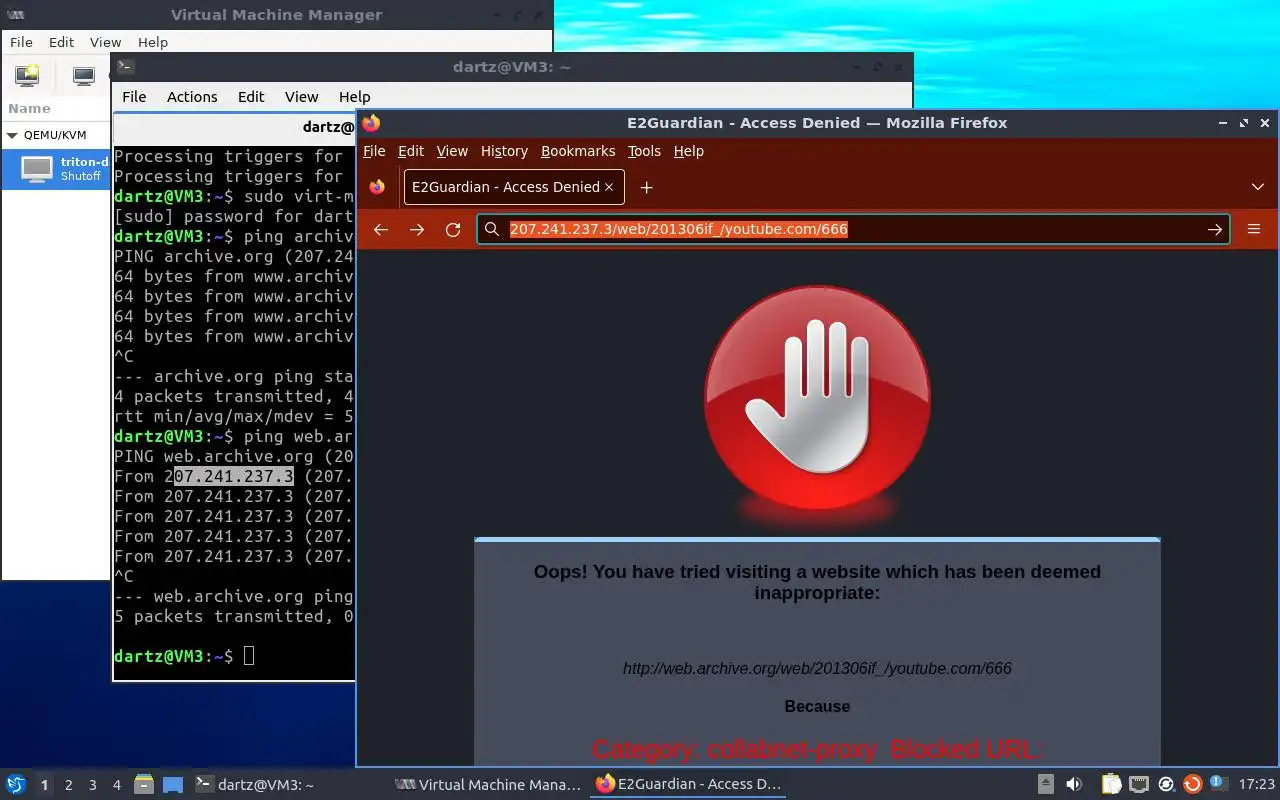Screen dimensions: 1280x800
Task: Open File menu in Virtual Machine Manager
Action: (21, 42)
